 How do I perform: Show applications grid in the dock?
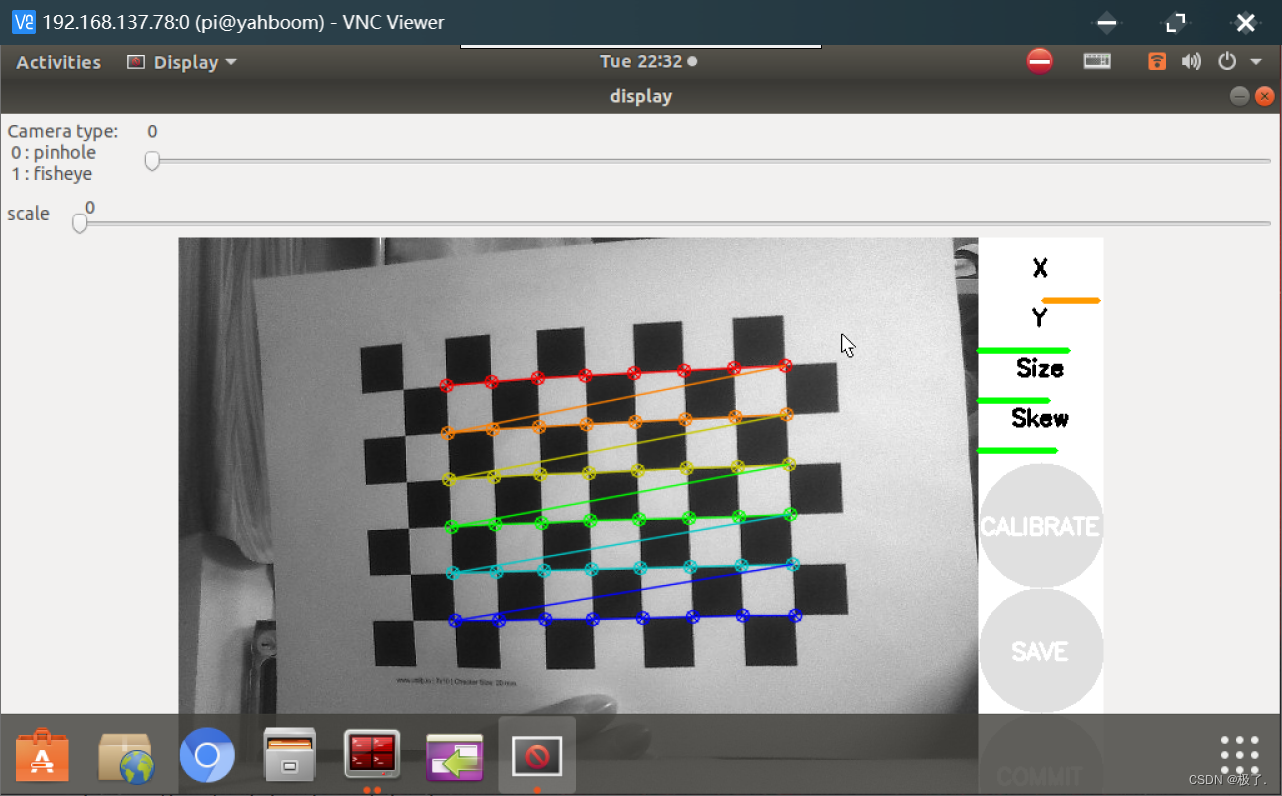pyautogui.click(x=1239, y=755)
